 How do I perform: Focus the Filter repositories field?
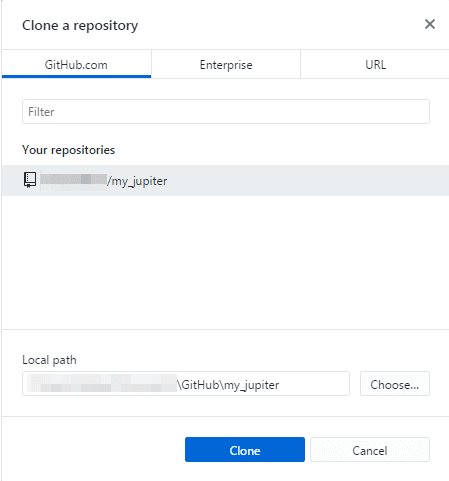[226, 112]
